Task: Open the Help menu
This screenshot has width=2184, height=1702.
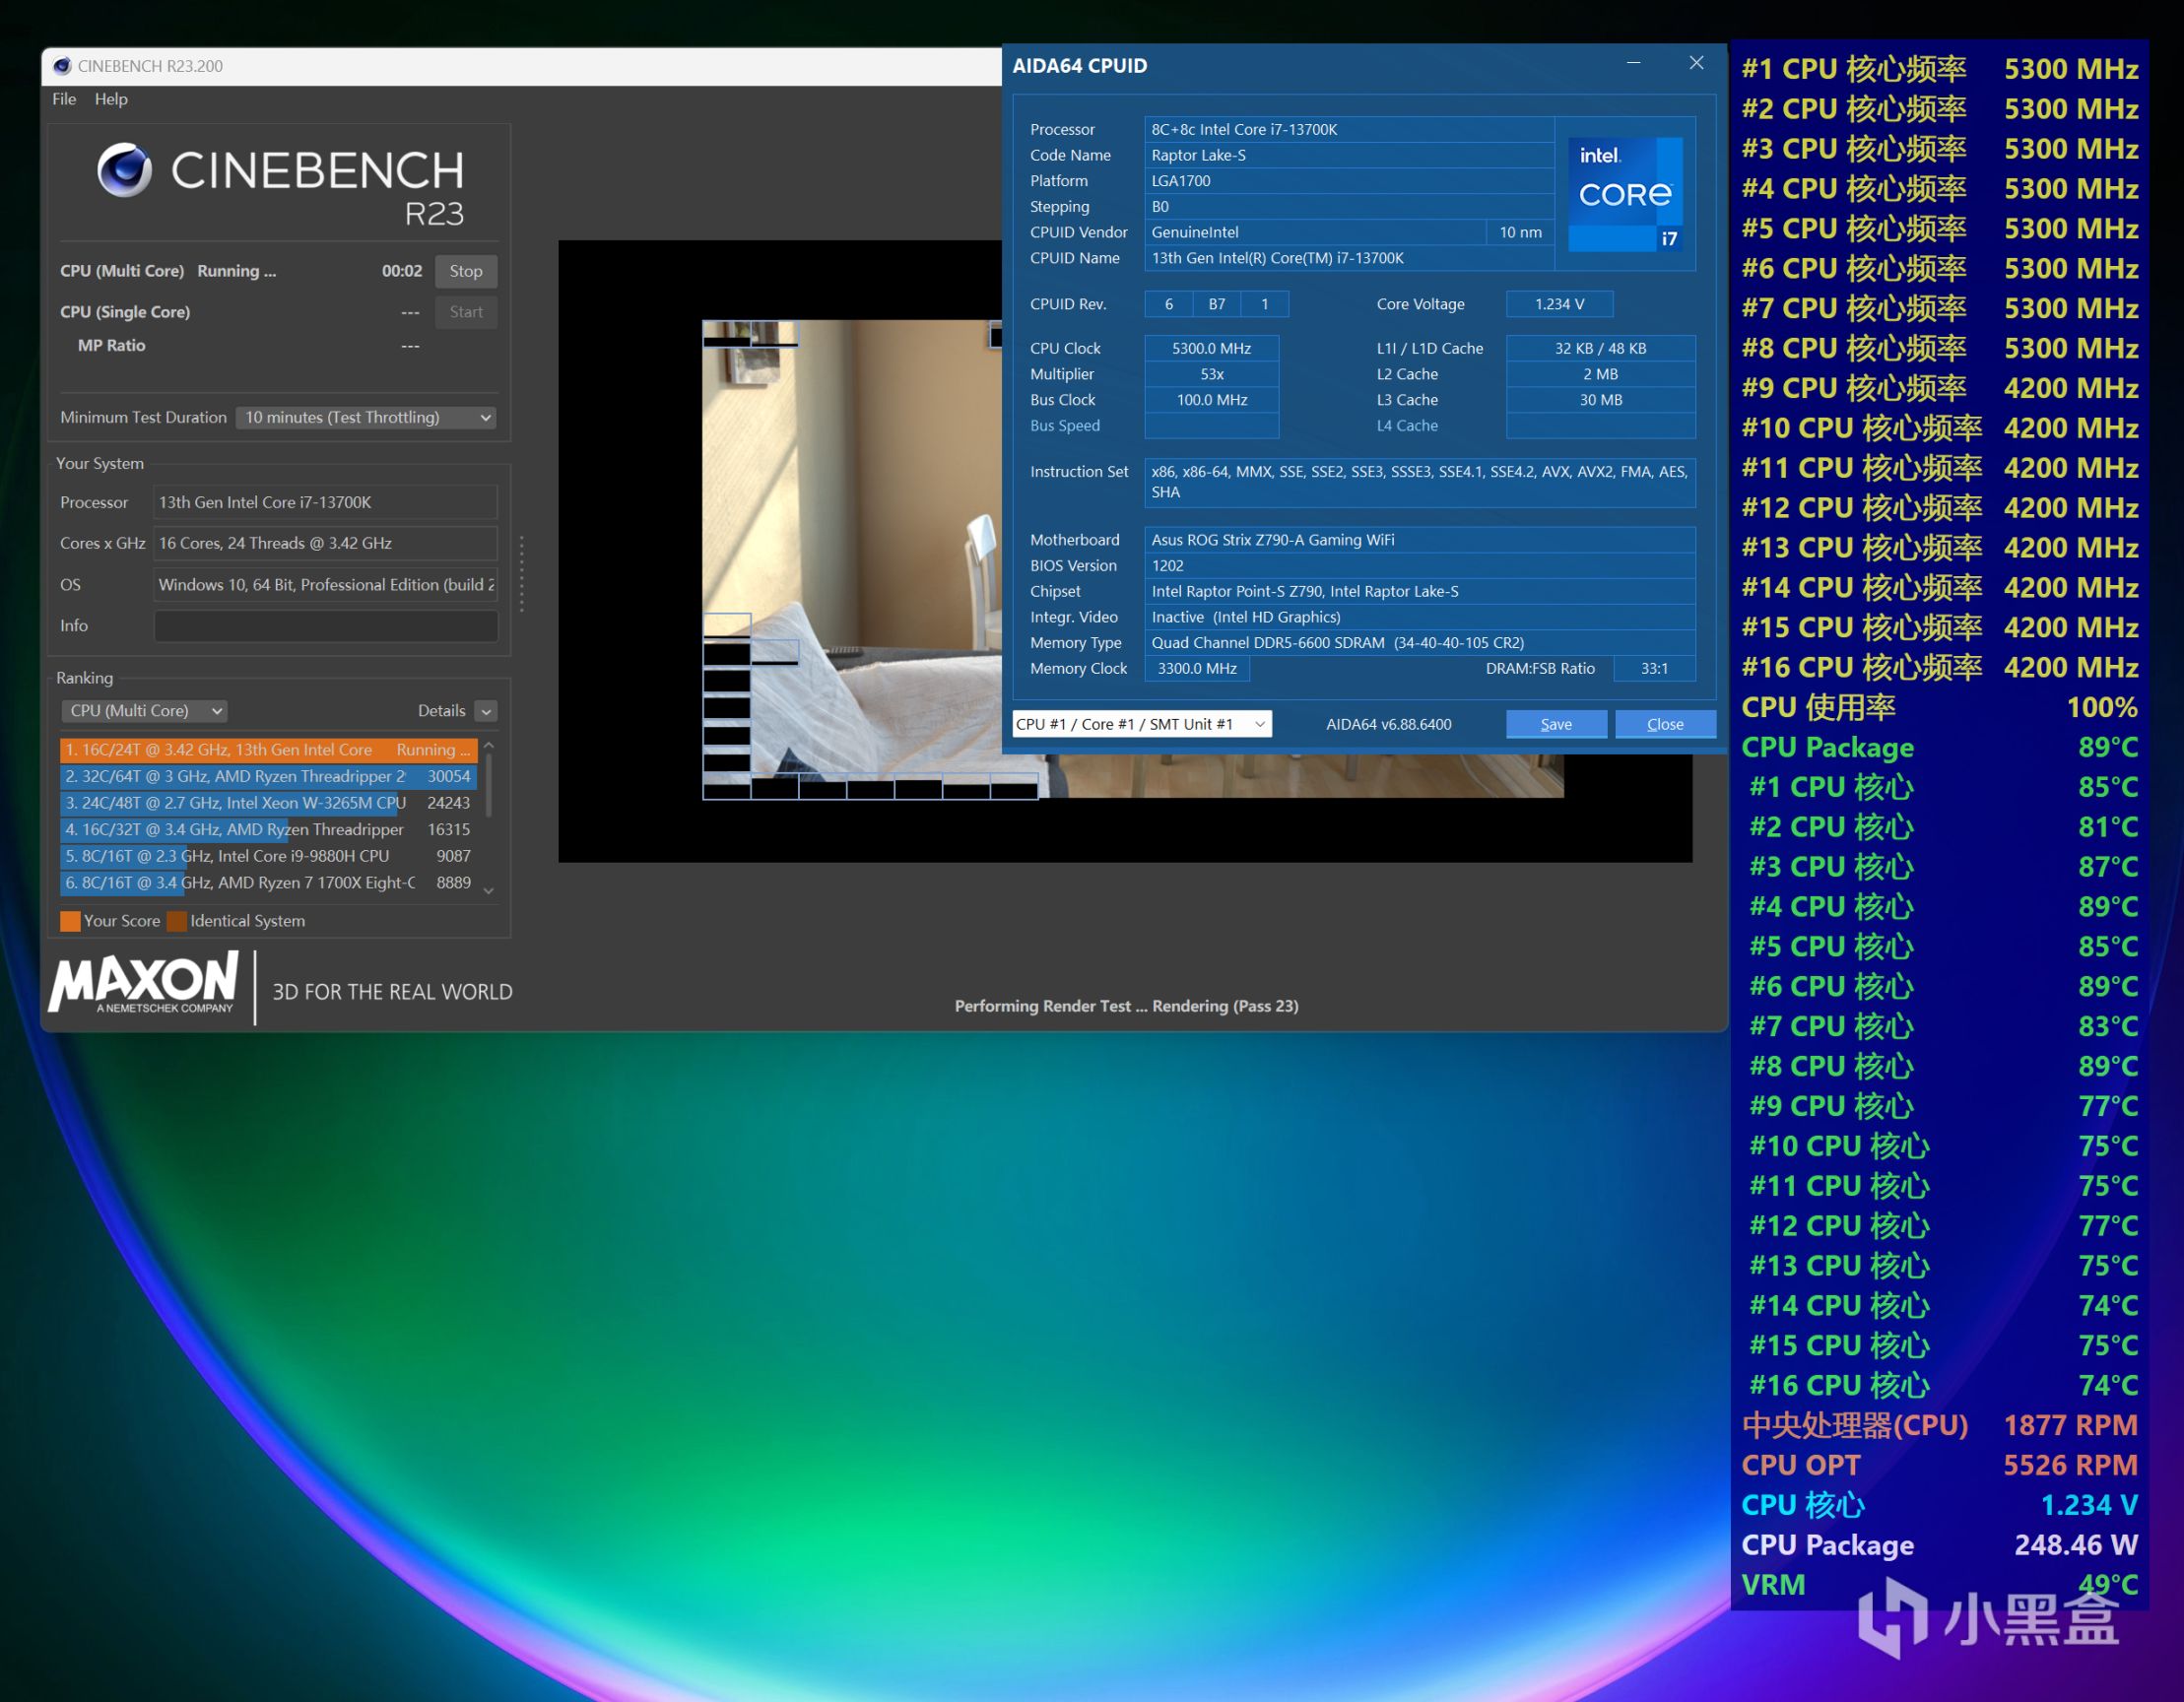Action: click(111, 99)
